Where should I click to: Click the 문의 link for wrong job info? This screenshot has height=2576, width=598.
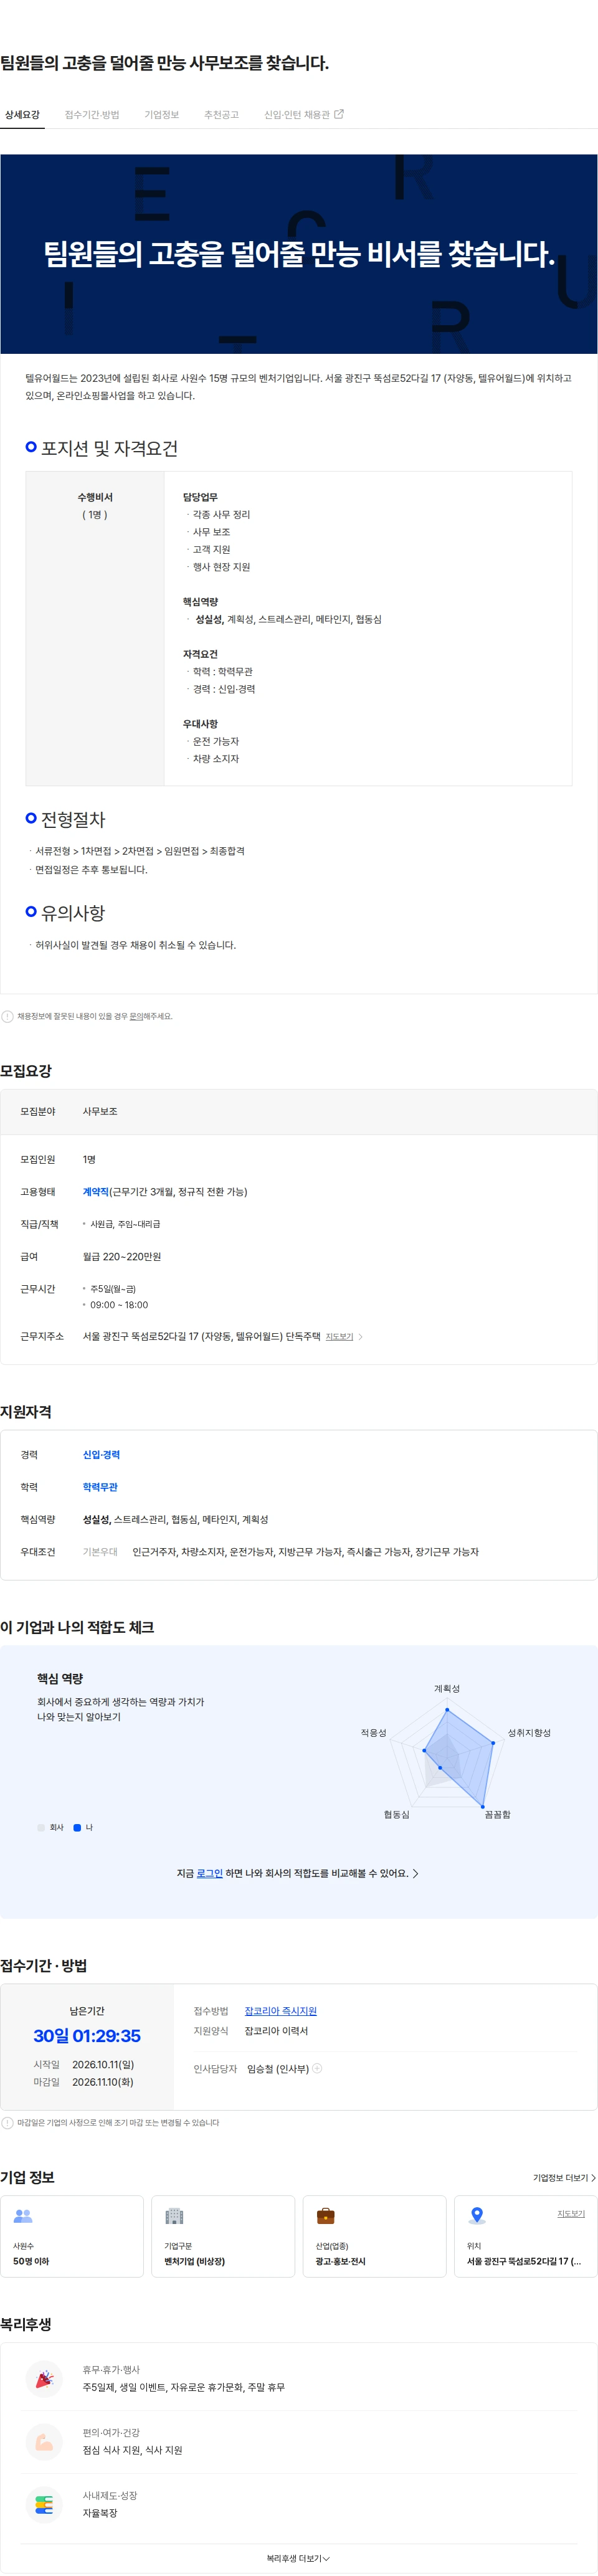pos(136,1017)
